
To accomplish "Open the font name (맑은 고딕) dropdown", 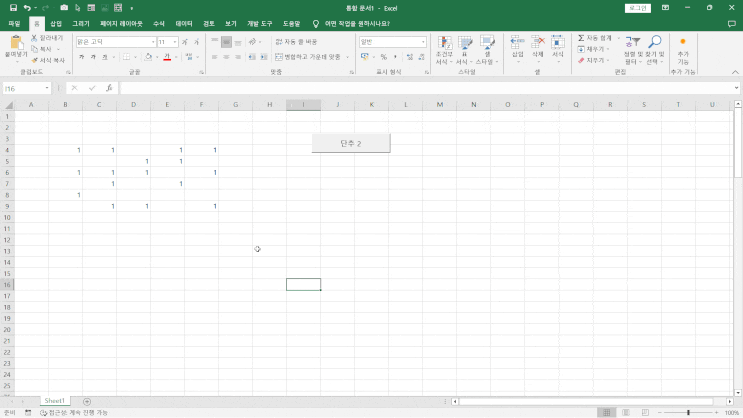I will [x=153, y=42].
